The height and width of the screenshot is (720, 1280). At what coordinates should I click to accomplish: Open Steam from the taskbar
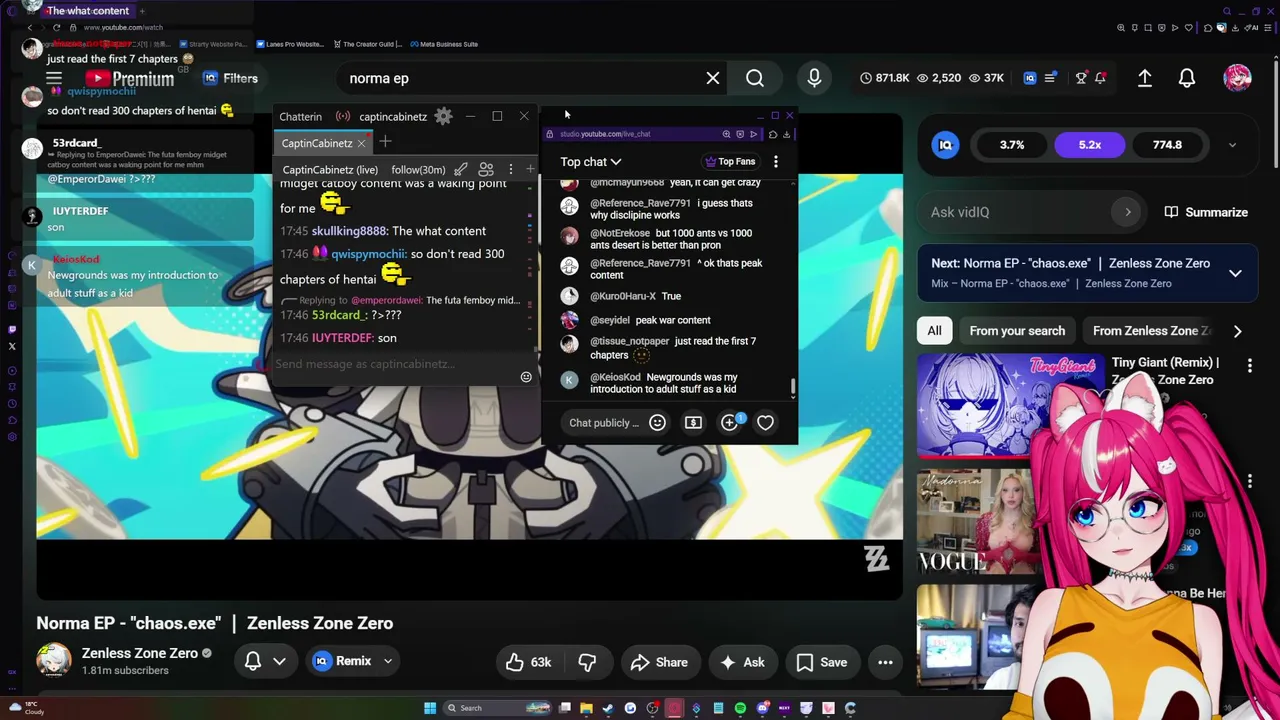[x=608, y=708]
